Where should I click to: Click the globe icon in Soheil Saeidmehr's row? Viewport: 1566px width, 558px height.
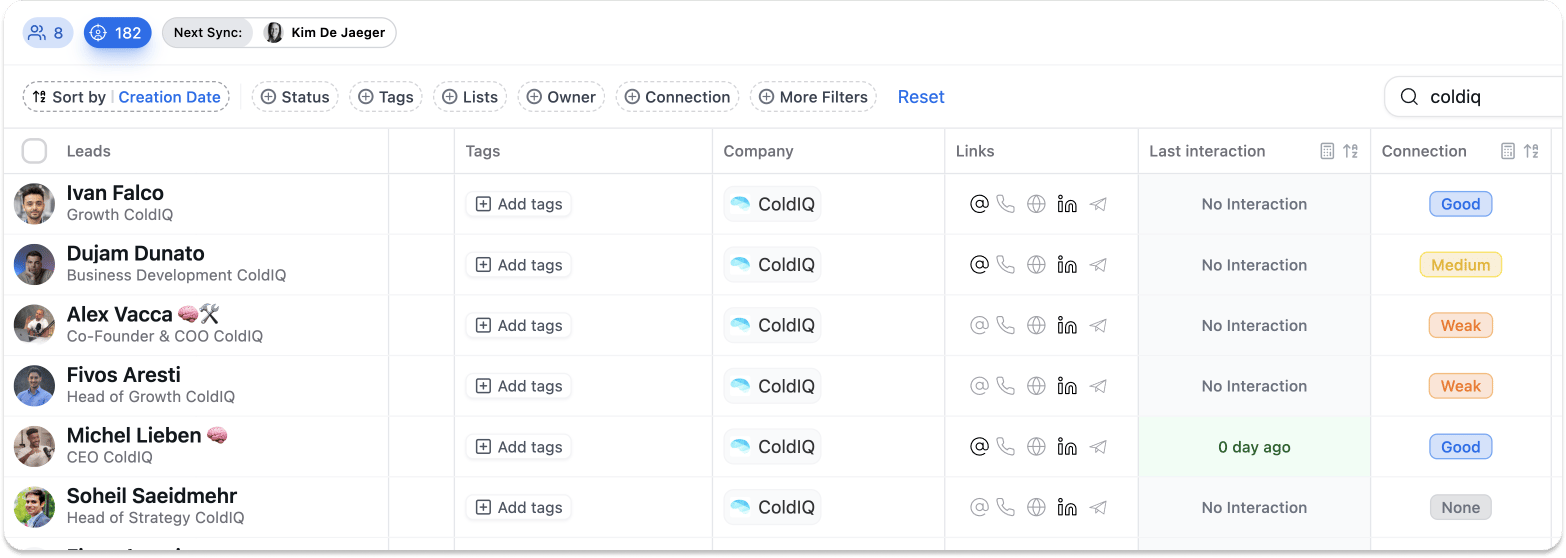click(x=1037, y=507)
